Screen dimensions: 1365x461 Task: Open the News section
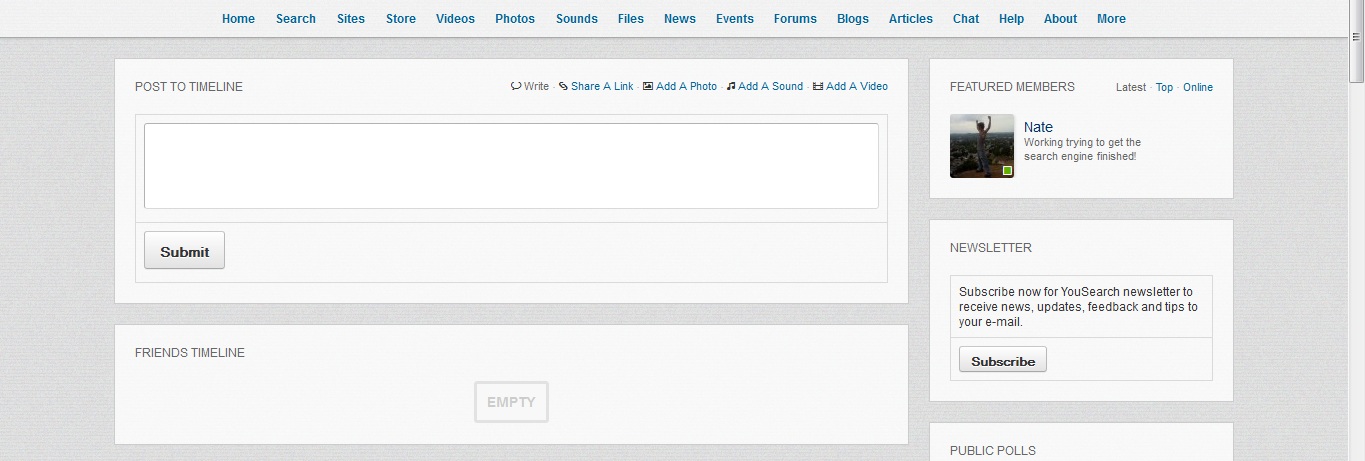pyautogui.click(x=680, y=19)
